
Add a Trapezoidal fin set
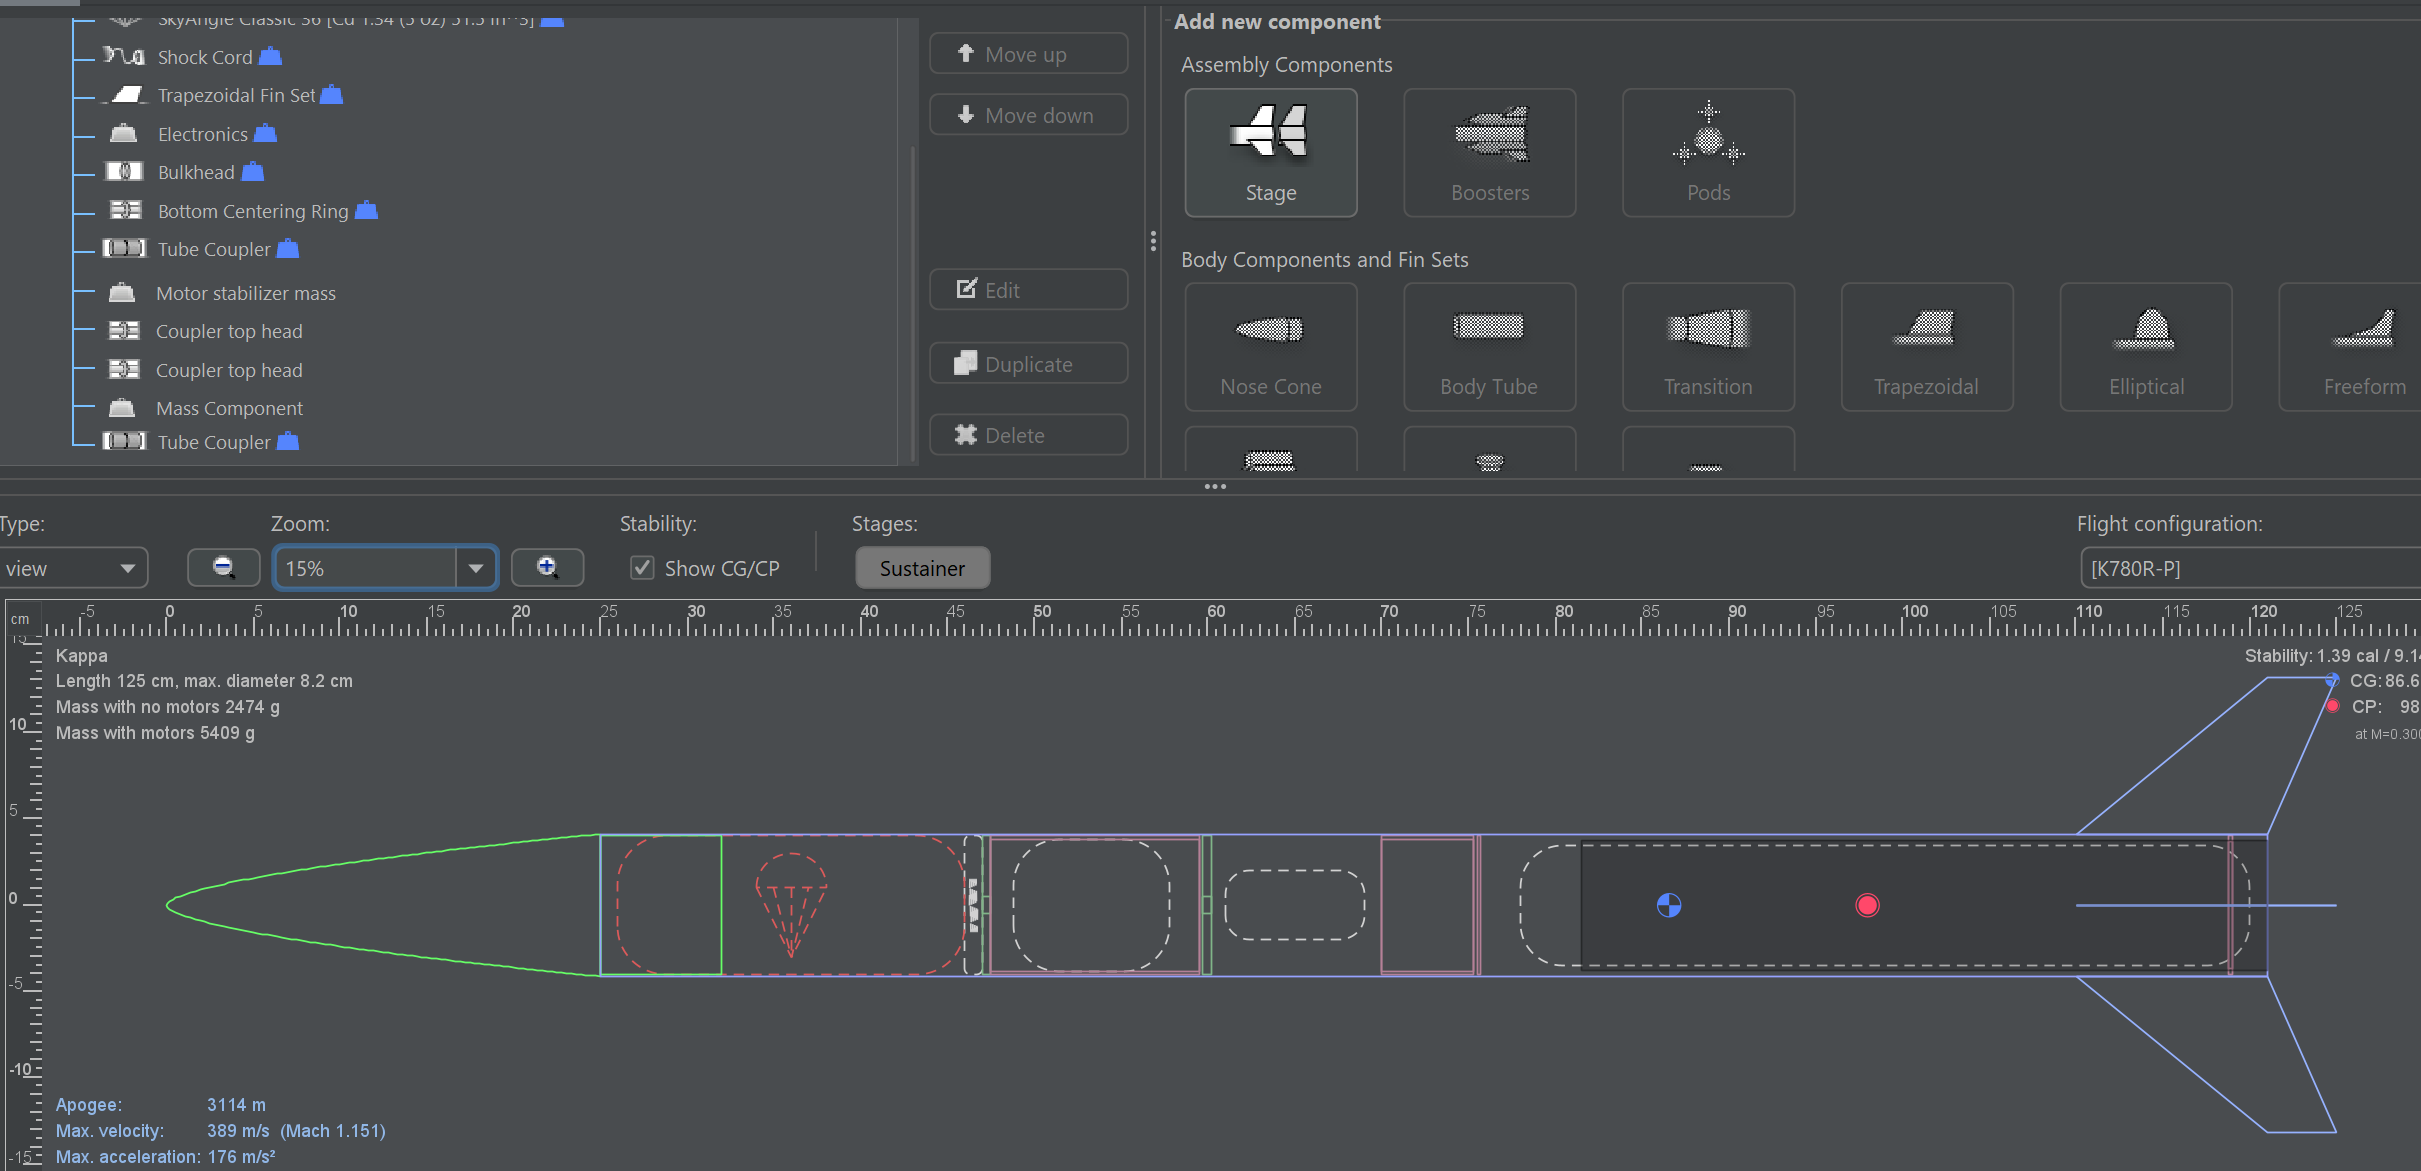coord(1925,347)
